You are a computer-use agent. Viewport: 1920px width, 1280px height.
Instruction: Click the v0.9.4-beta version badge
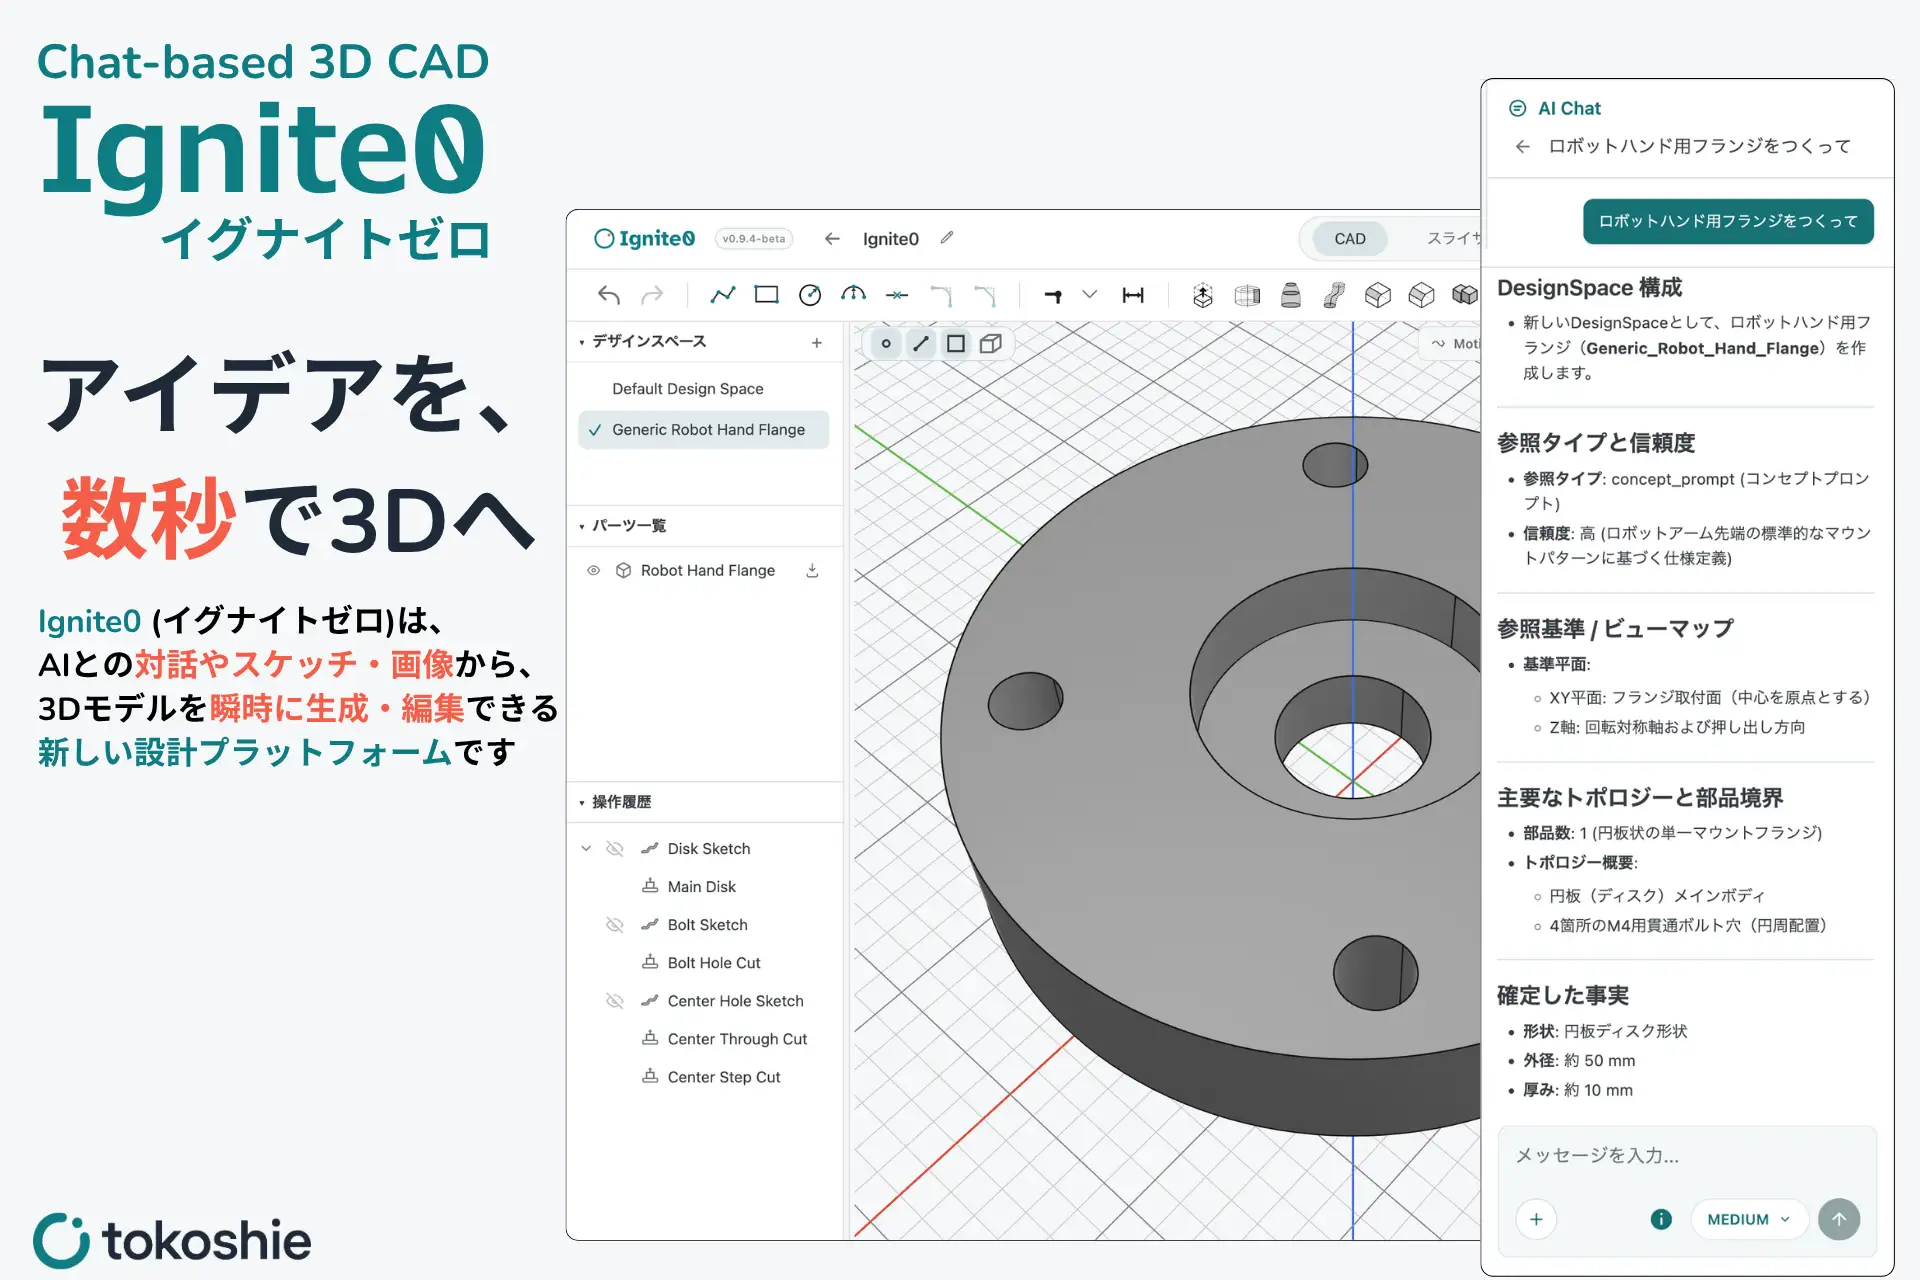754,239
